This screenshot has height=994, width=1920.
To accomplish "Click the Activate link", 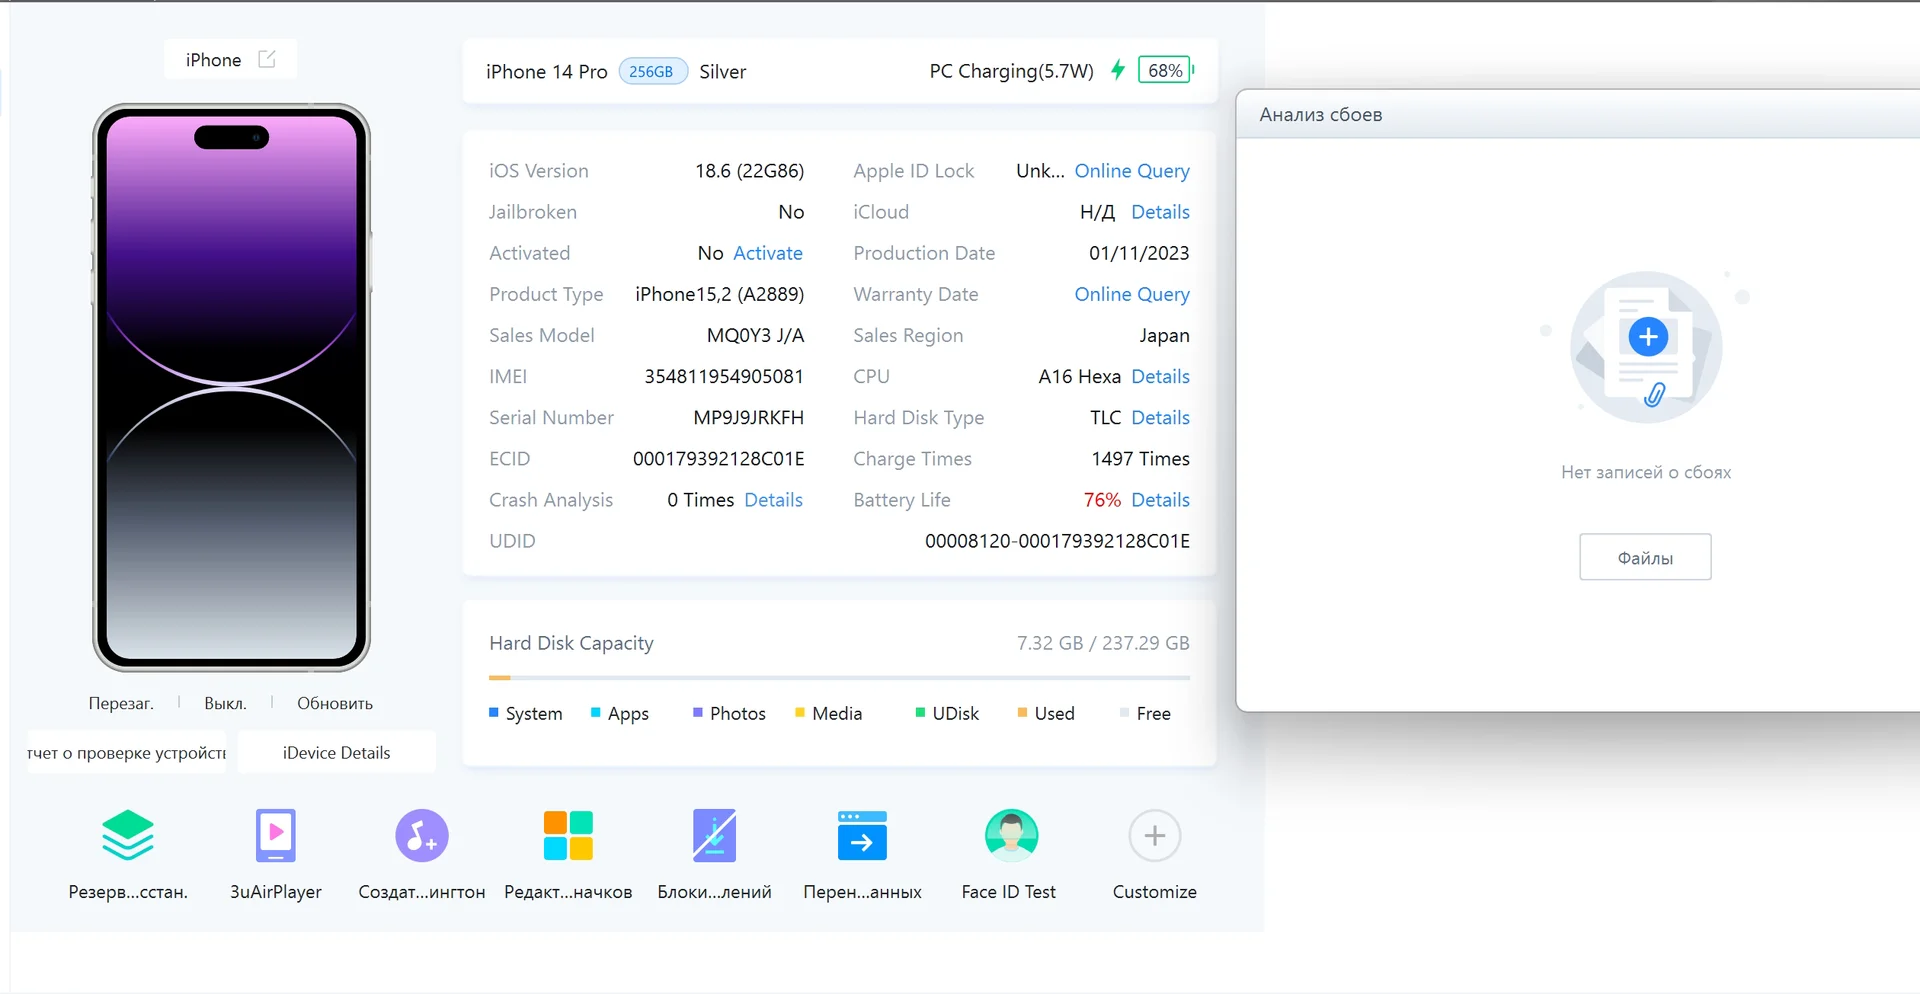I will click(x=768, y=253).
